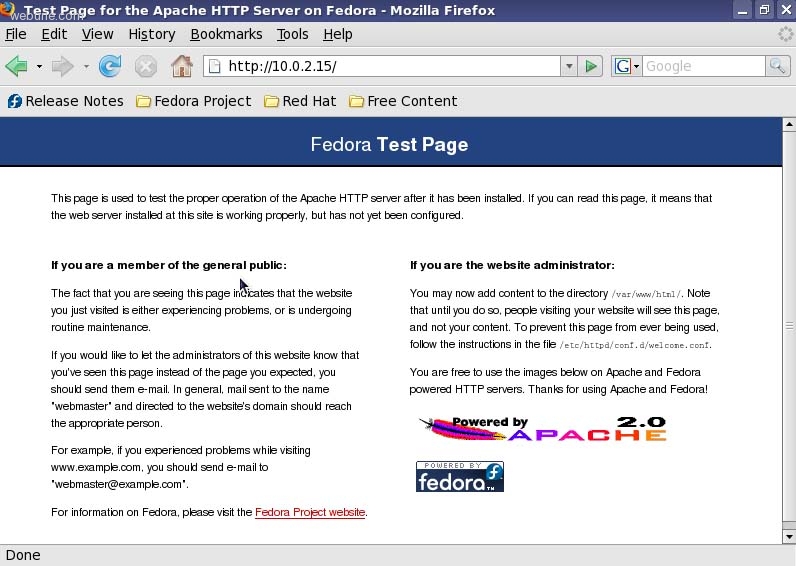The image size is (796, 566).
Task: Click the Powered by Apache 2.0 image
Action: [x=543, y=429]
